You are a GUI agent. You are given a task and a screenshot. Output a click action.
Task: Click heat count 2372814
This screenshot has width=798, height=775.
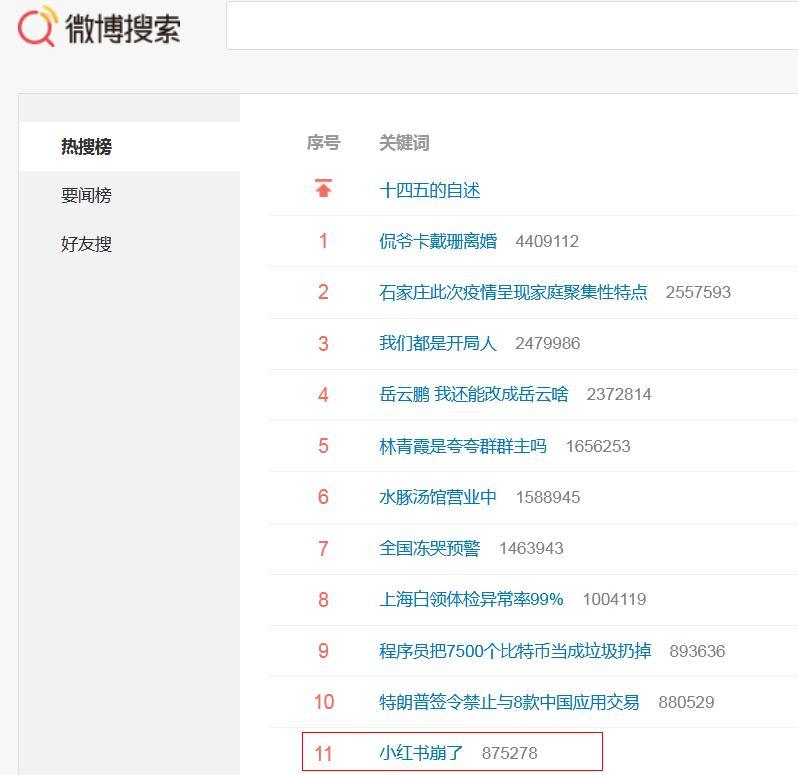click(x=619, y=394)
